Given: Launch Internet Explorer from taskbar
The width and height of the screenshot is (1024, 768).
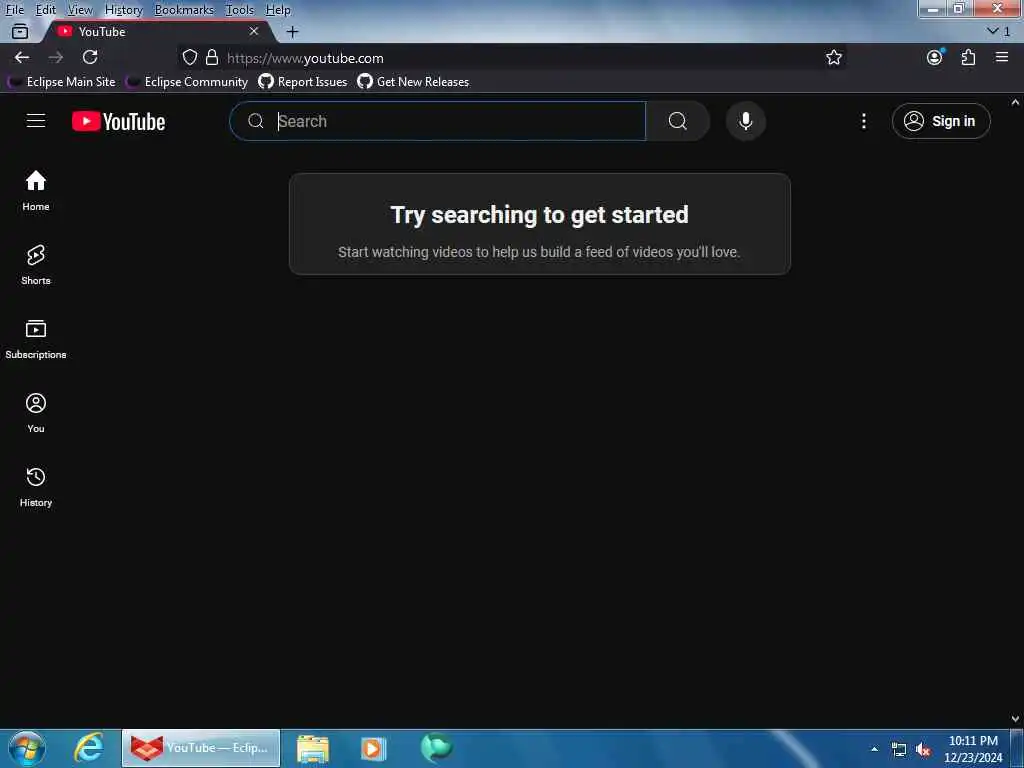Looking at the screenshot, I should (x=89, y=748).
